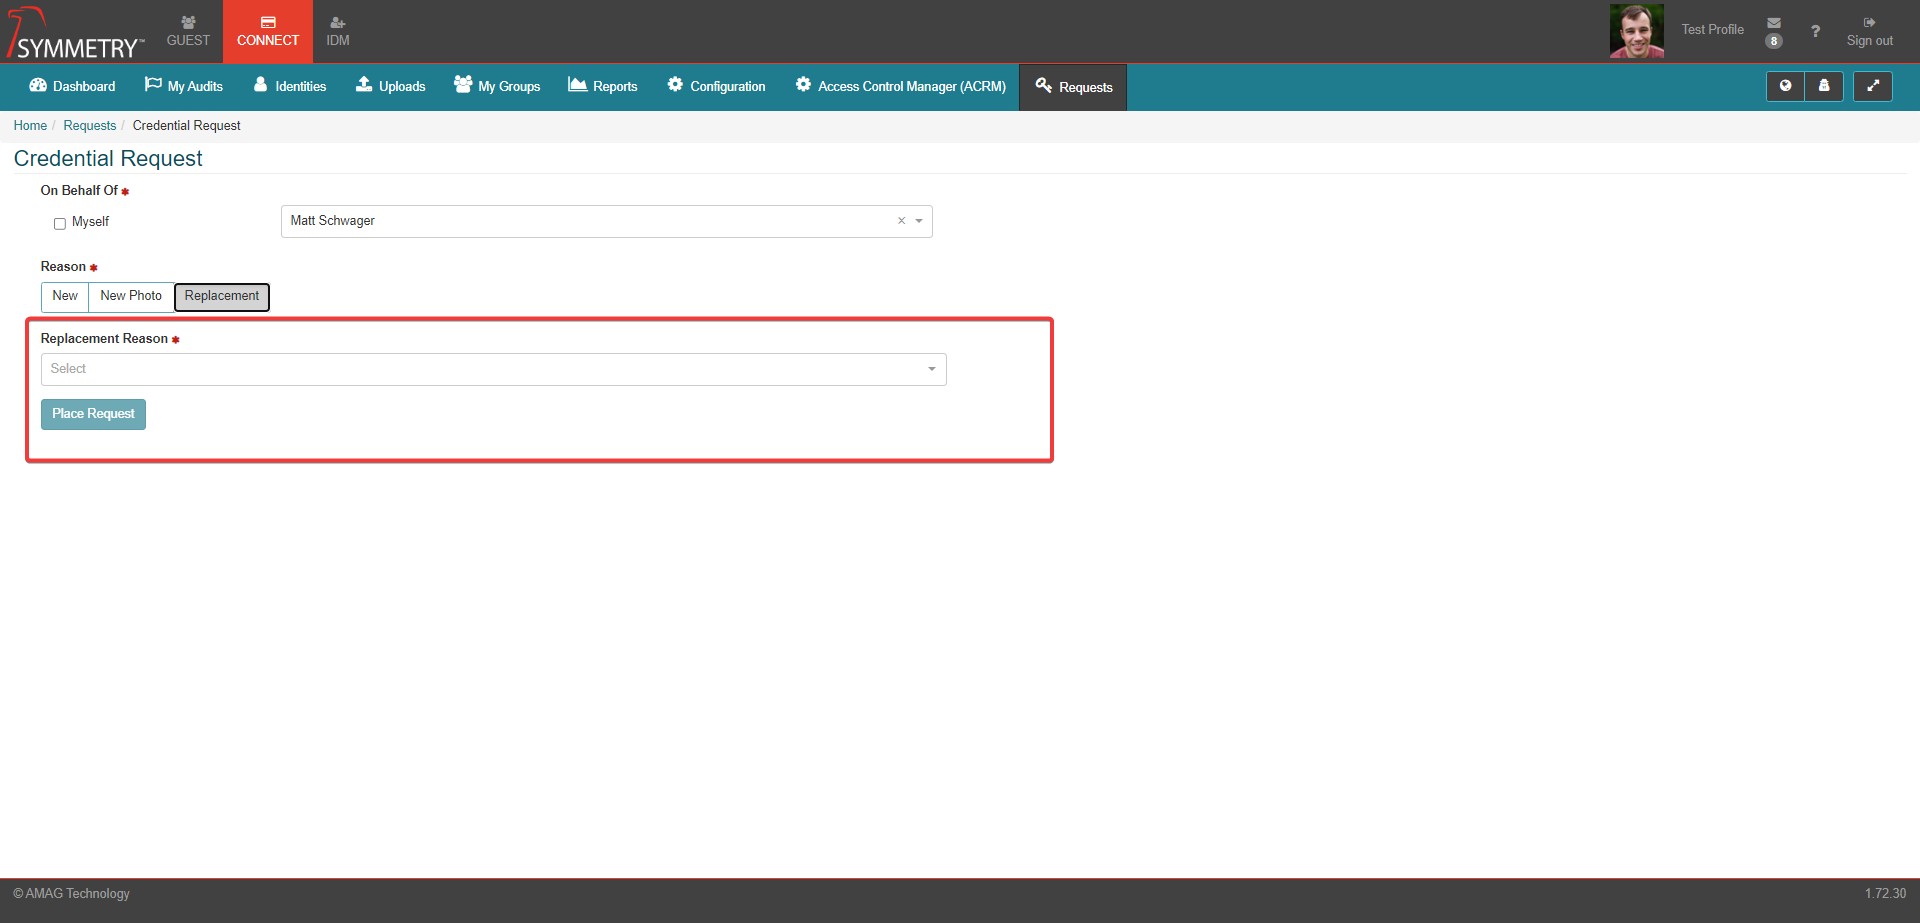Open My Groups menu item
Screen dimensions: 1920x923
(x=497, y=86)
